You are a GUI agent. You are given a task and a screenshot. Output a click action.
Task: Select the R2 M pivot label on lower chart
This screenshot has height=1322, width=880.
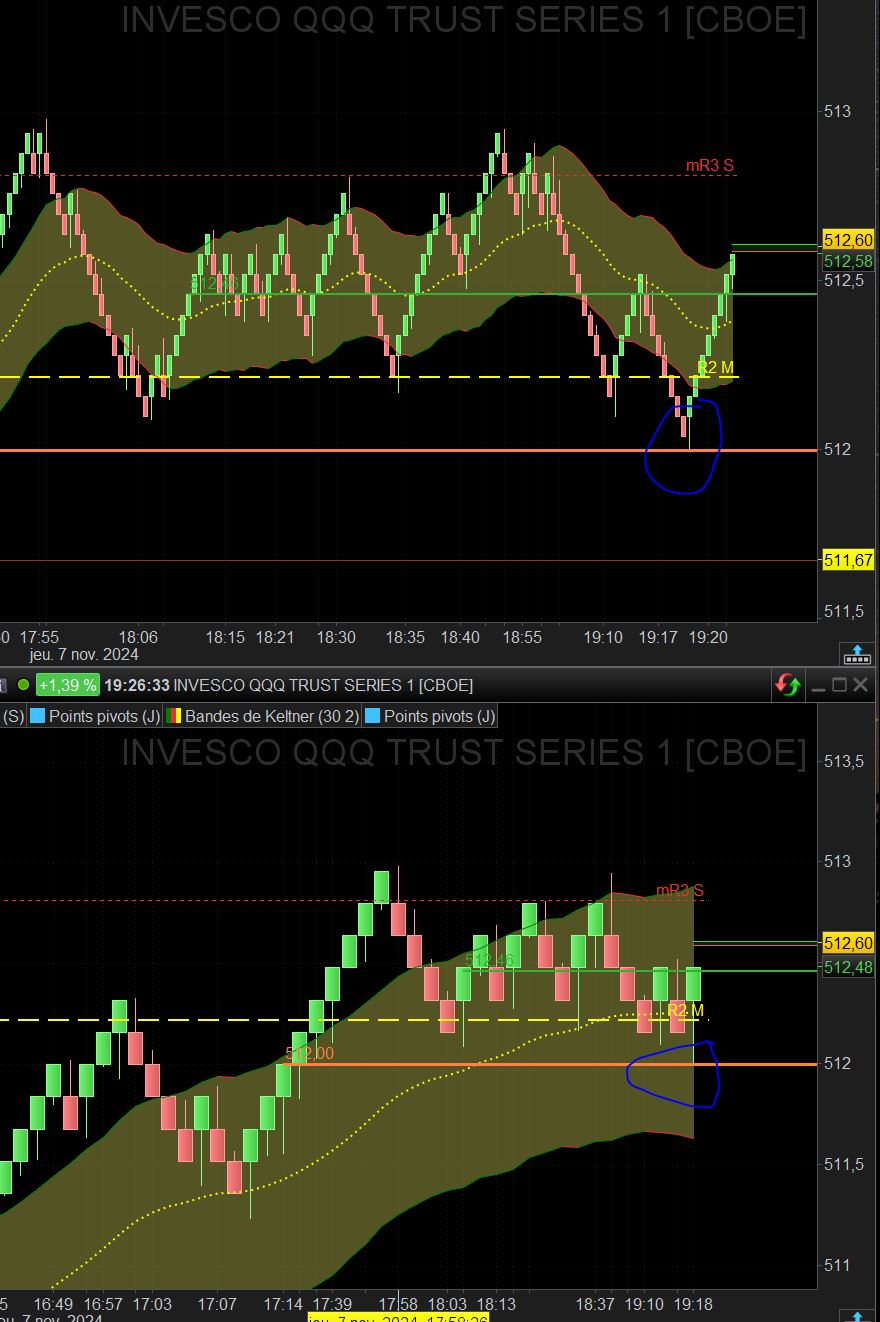686,1010
